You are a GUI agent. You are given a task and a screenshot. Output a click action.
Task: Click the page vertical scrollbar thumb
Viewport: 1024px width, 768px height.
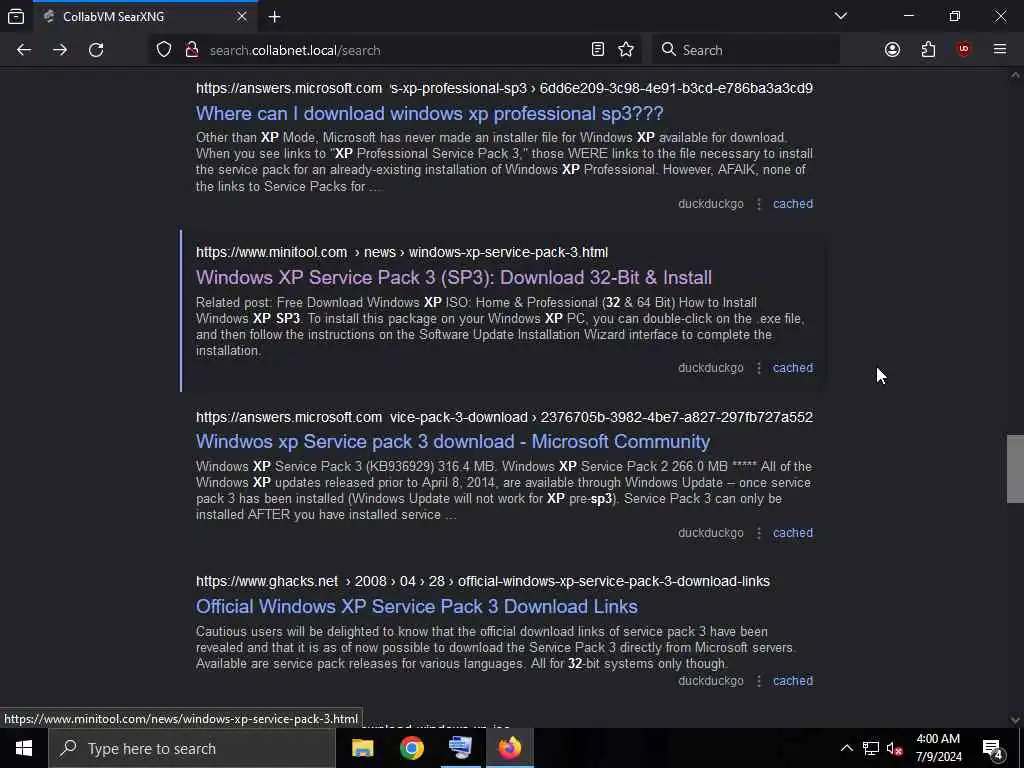pyautogui.click(x=1015, y=468)
